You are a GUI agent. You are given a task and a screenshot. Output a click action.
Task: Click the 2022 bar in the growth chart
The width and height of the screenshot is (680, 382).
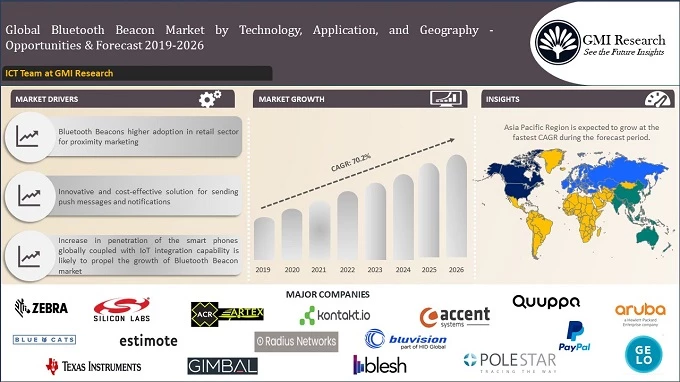pyautogui.click(x=347, y=225)
